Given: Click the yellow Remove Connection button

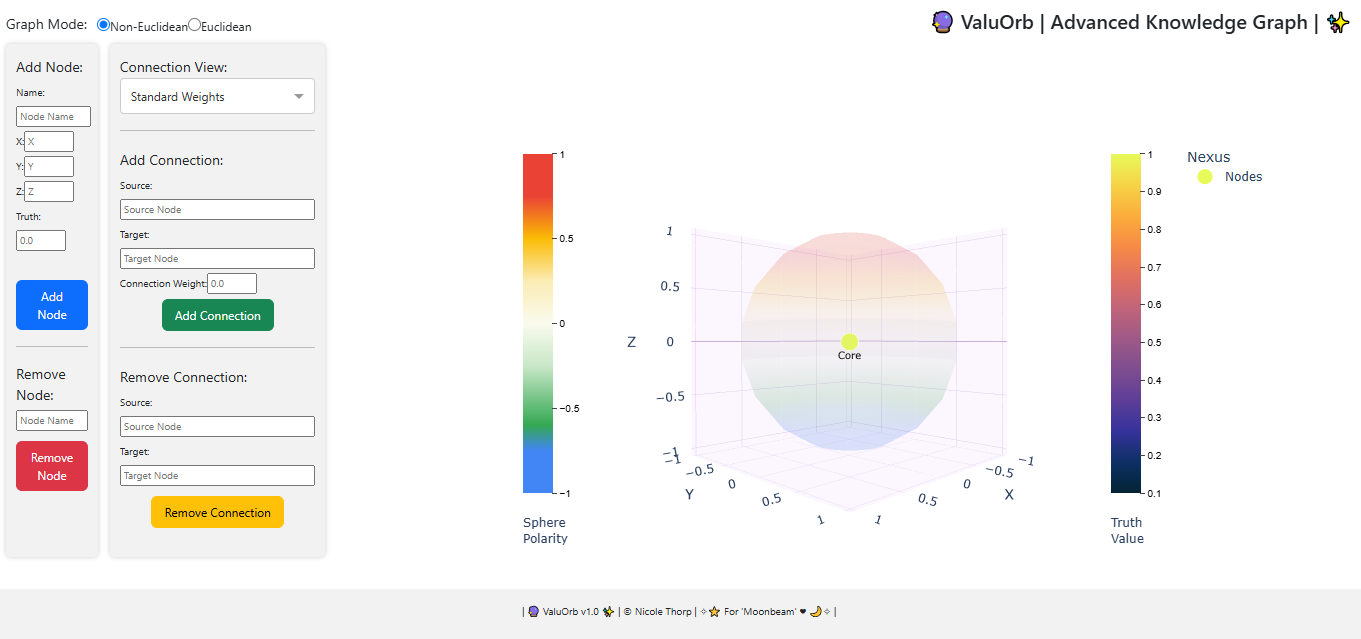Looking at the screenshot, I should [x=217, y=512].
